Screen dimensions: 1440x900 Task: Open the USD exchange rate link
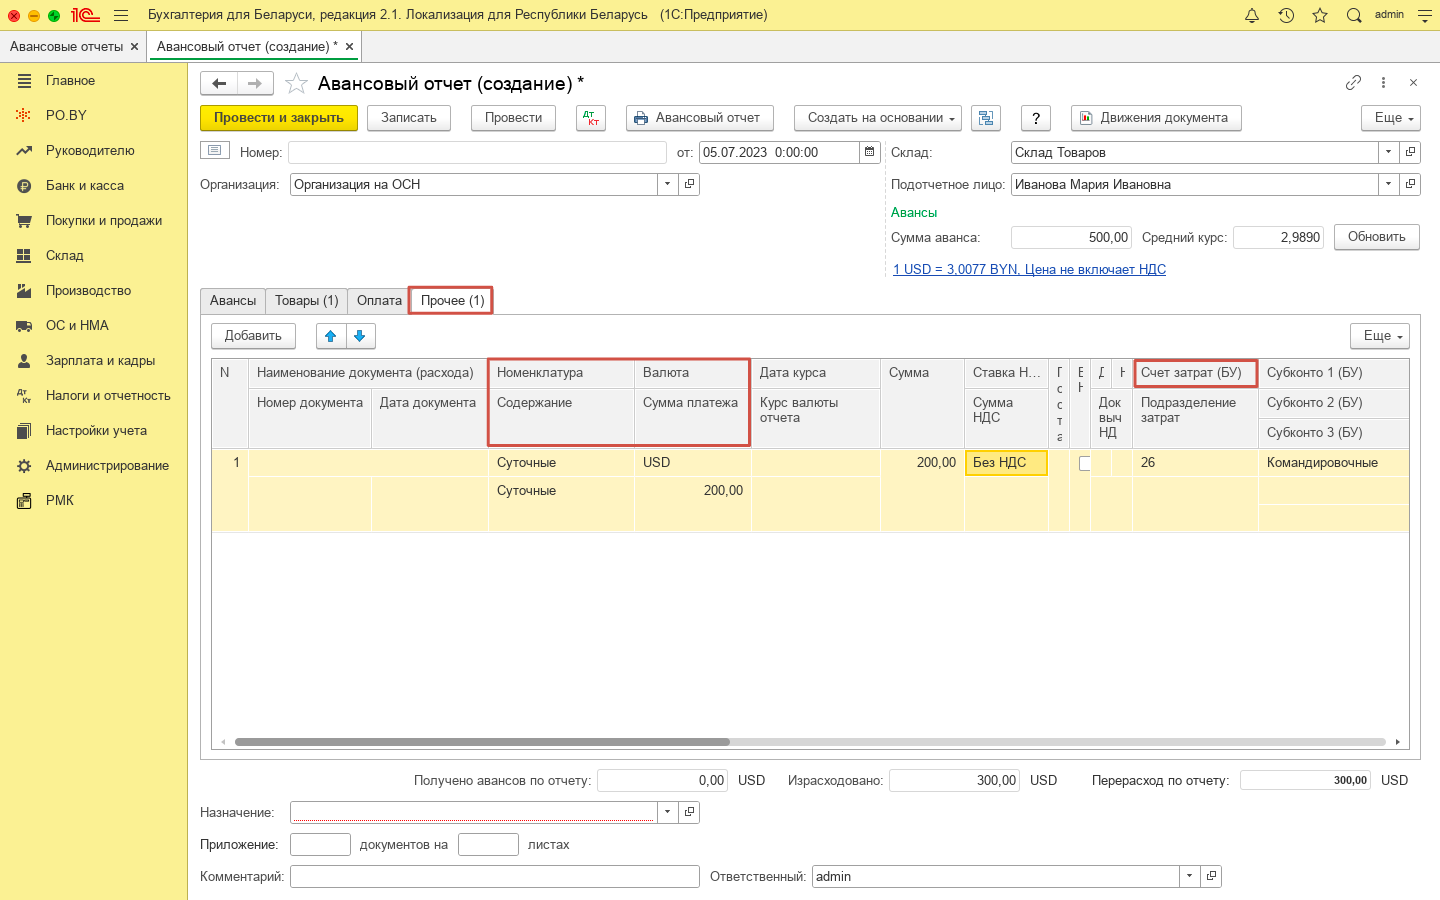click(x=1029, y=269)
